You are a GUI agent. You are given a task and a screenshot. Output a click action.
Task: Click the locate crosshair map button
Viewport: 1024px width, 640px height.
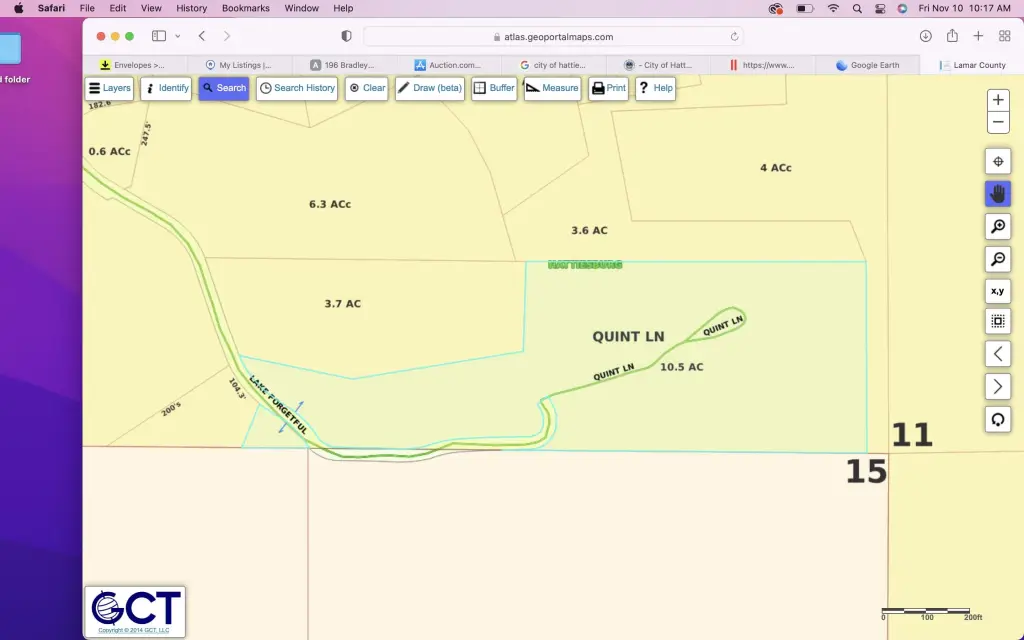pos(997,161)
